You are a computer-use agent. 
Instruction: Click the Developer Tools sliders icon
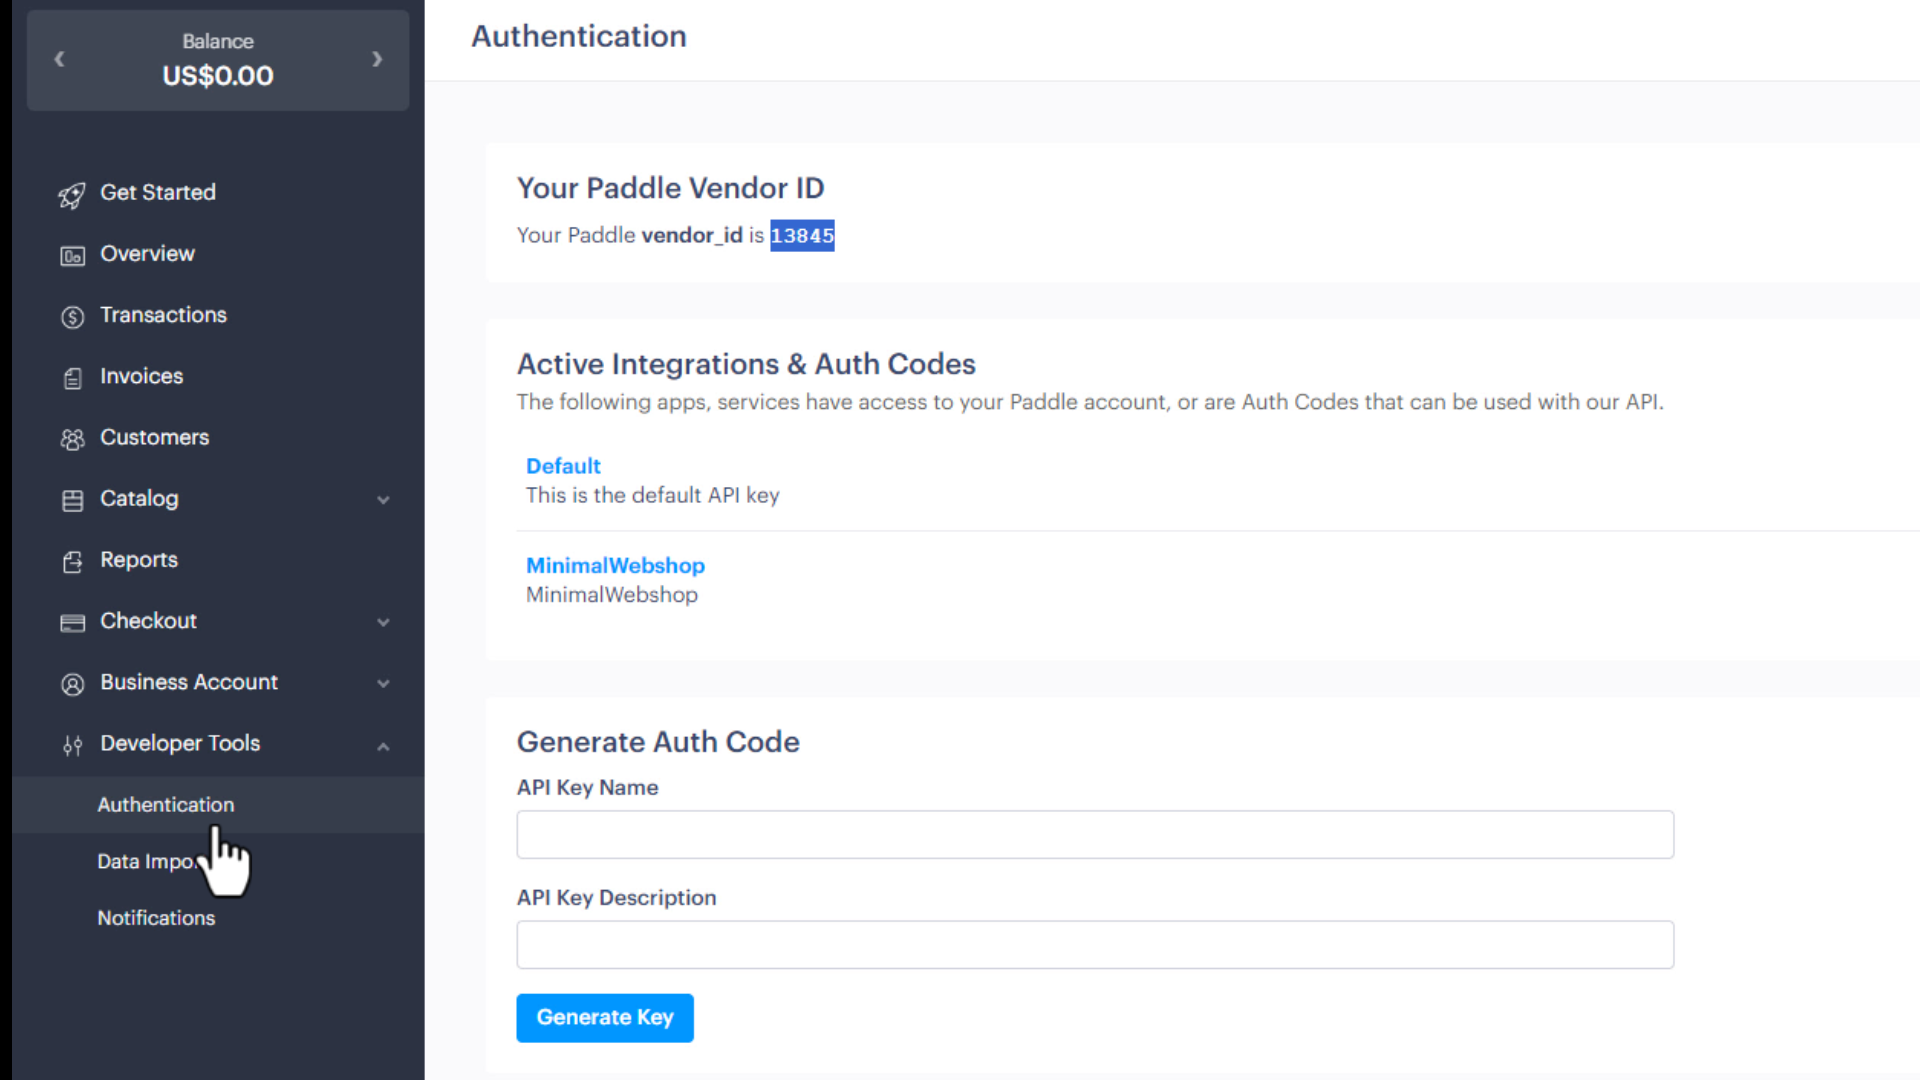72,745
